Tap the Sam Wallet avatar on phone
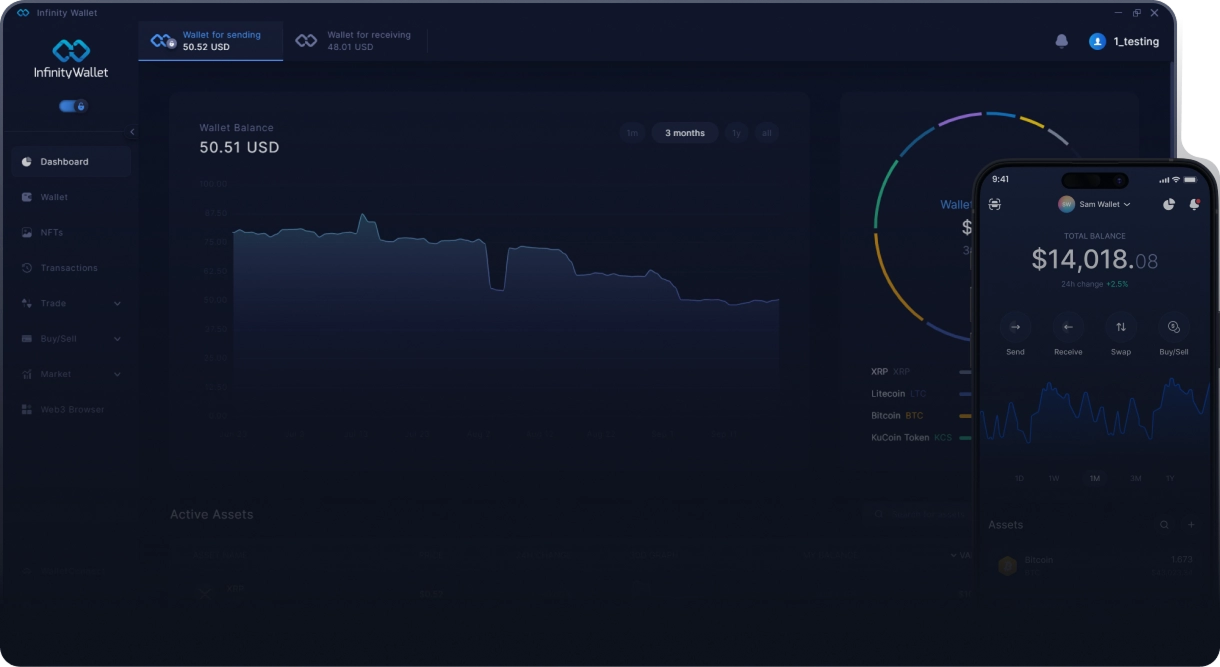 coord(1067,204)
